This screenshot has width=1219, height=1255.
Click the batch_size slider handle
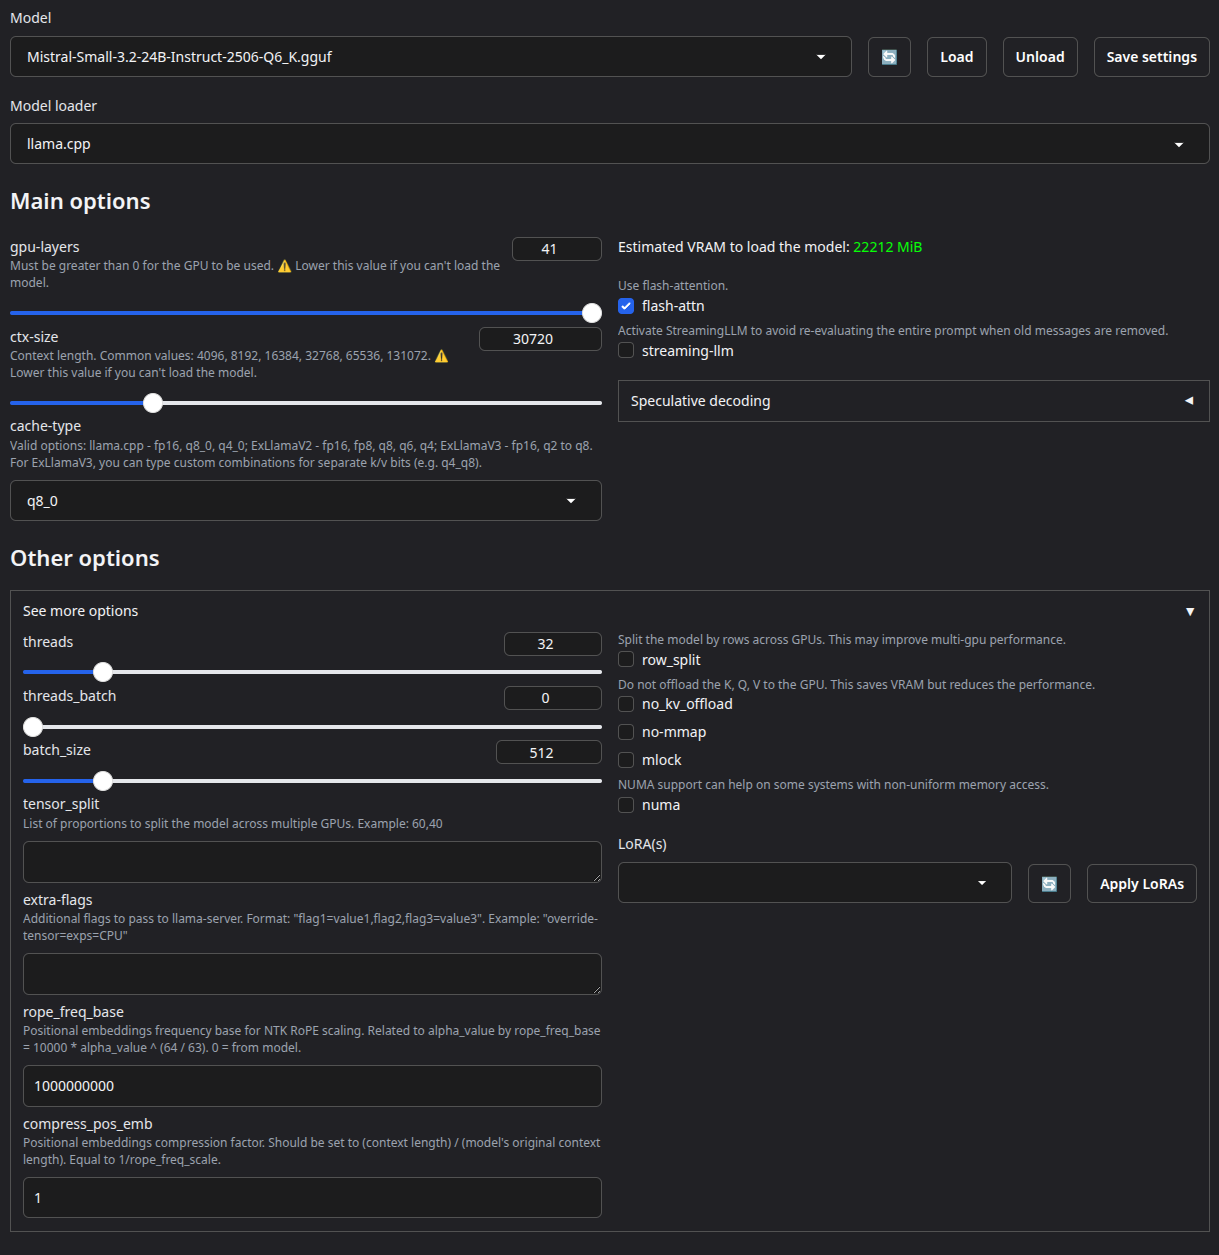pos(103,781)
